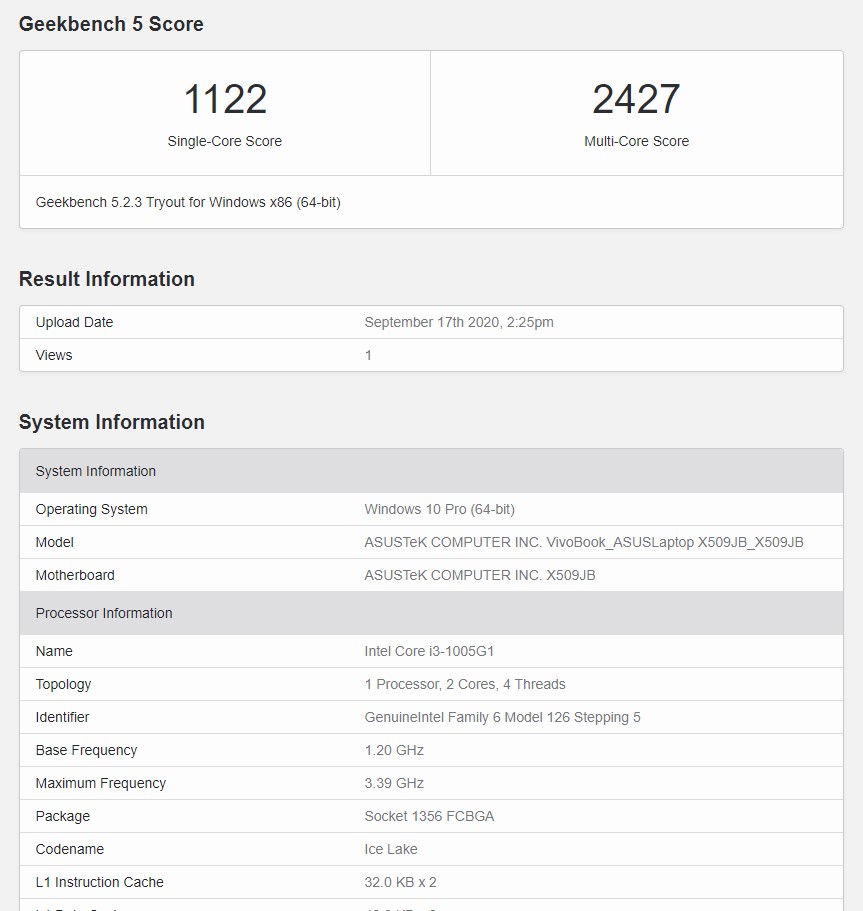Click the Codename row label
The image size is (863, 911).
click(x=70, y=849)
